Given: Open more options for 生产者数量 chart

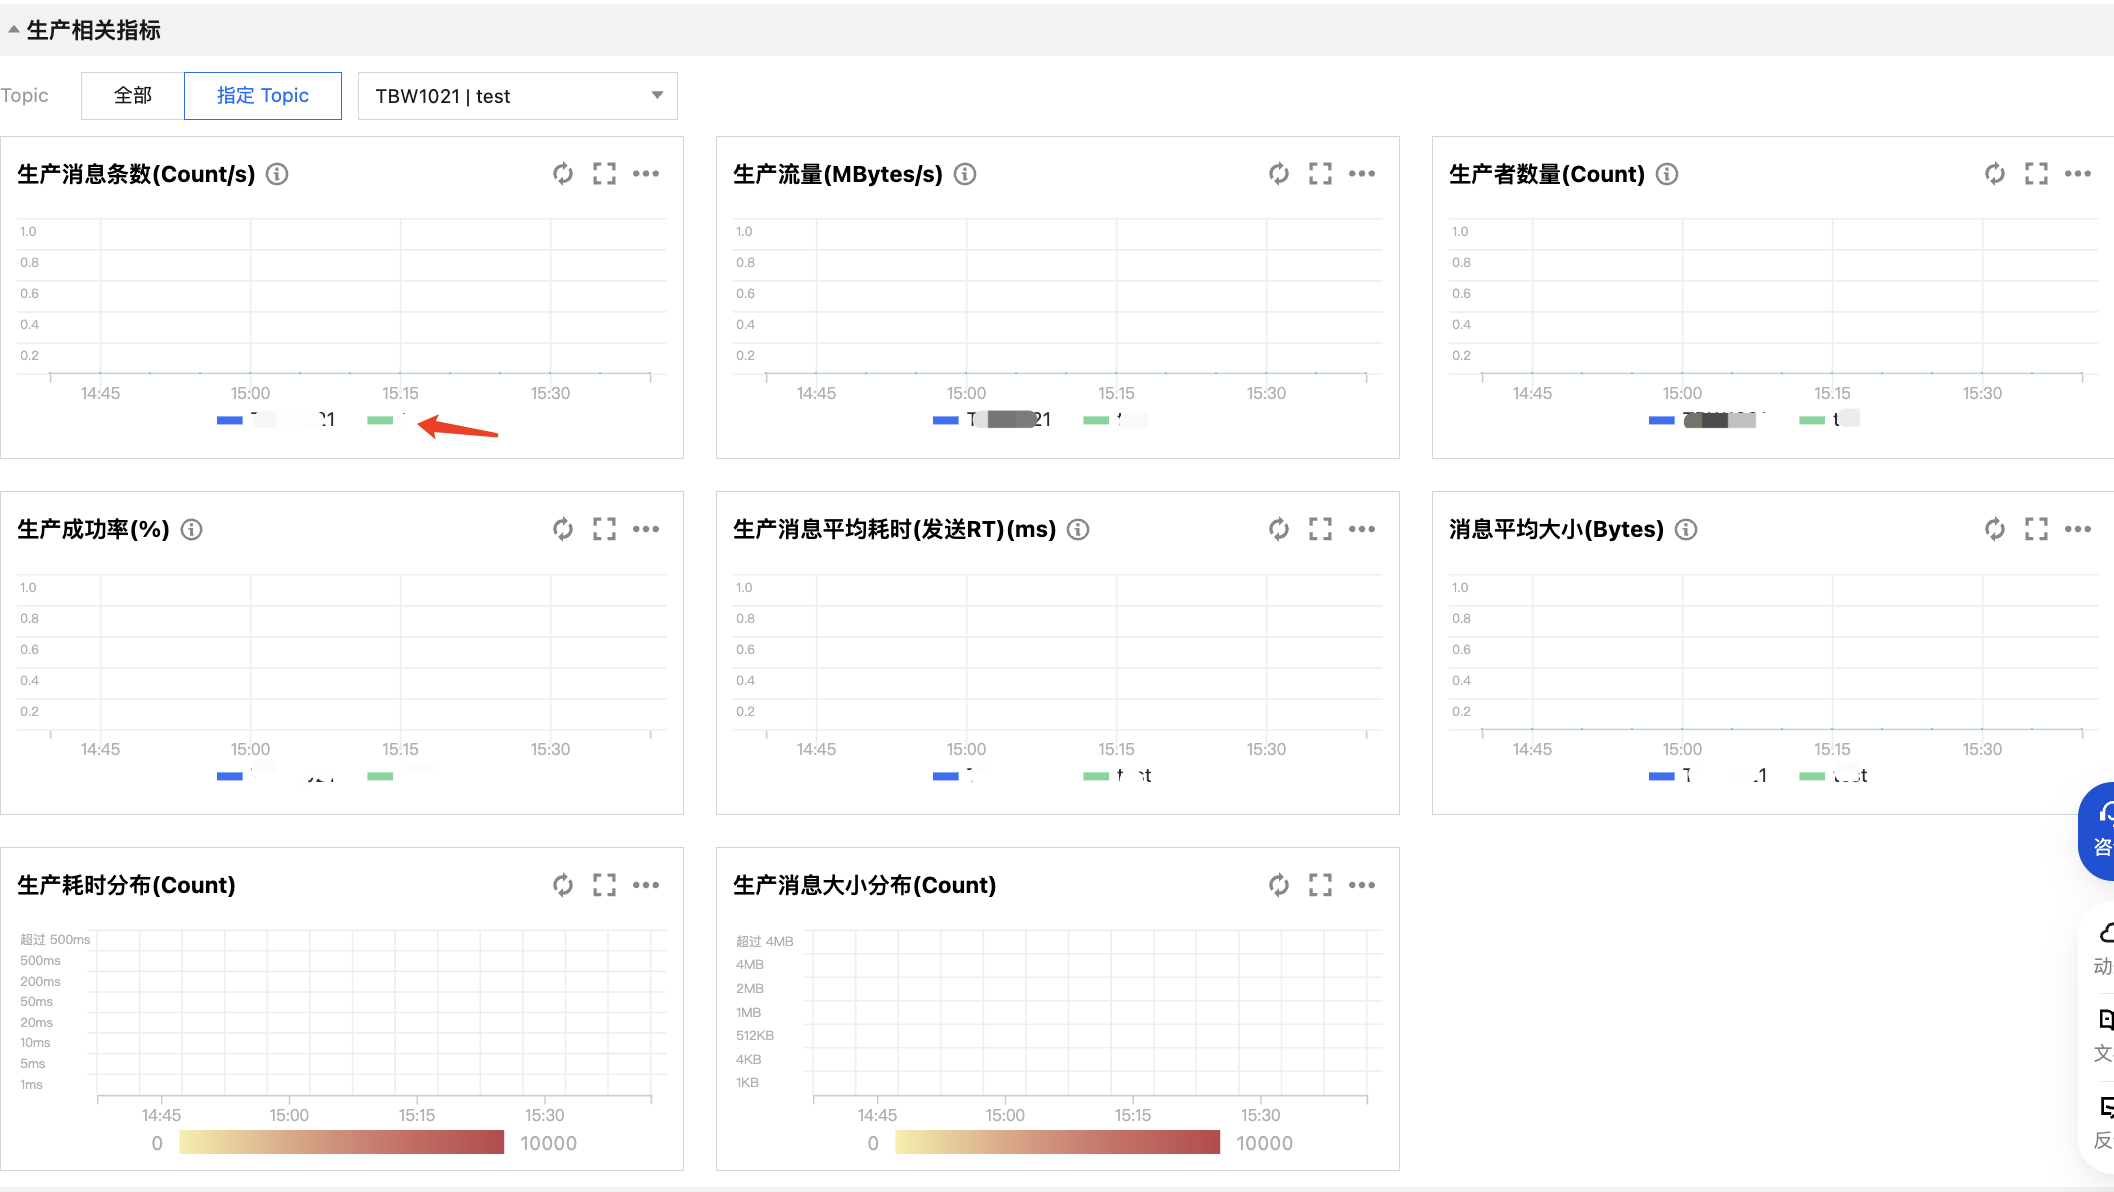Looking at the screenshot, I should click(2077, 174).
